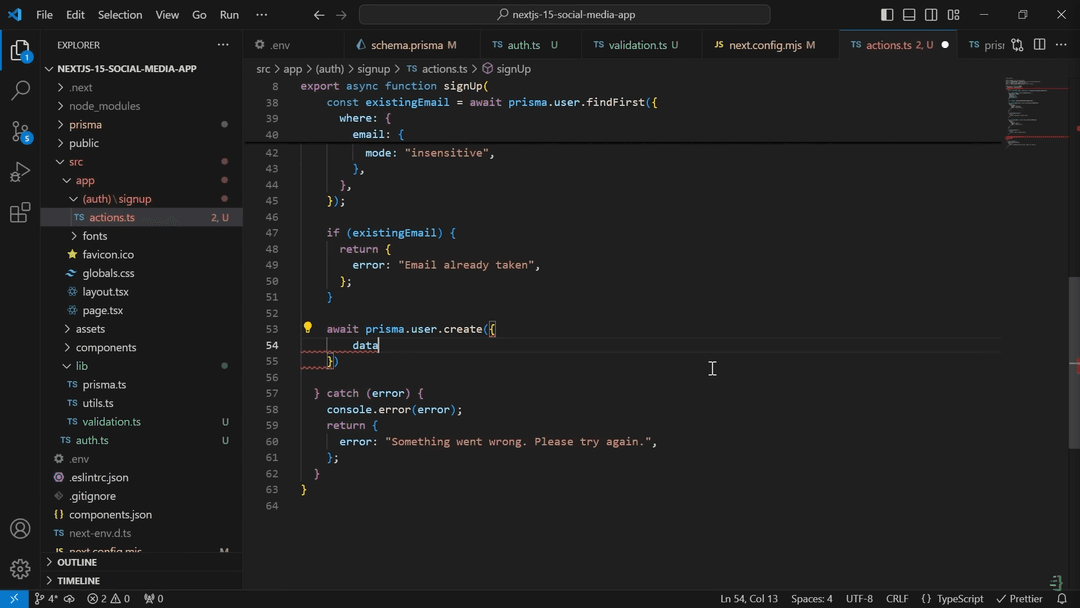This screenshot has width=1080, height=608.
Task: Open validation.ts in the file explorer
Action: [111, 422]
